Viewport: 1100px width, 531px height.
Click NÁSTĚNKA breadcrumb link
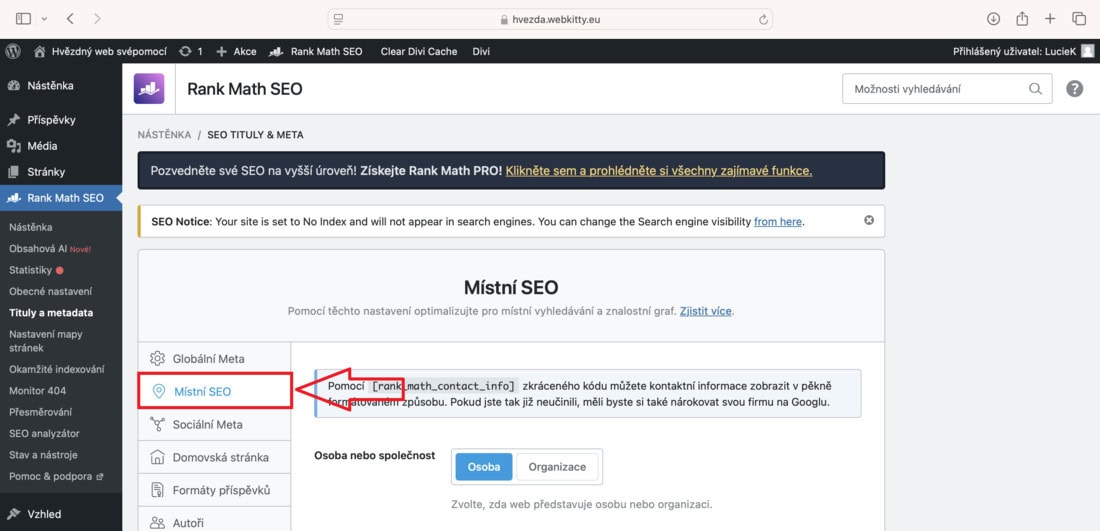(164, 135)
